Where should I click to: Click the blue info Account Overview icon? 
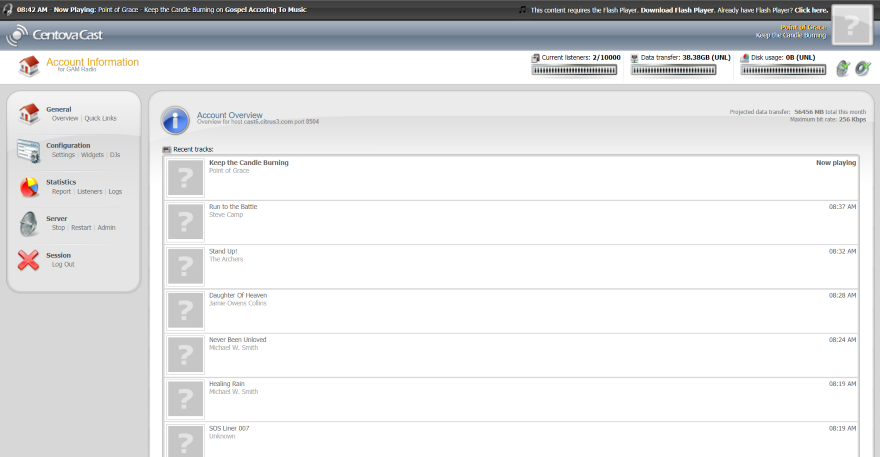(175, 120)
